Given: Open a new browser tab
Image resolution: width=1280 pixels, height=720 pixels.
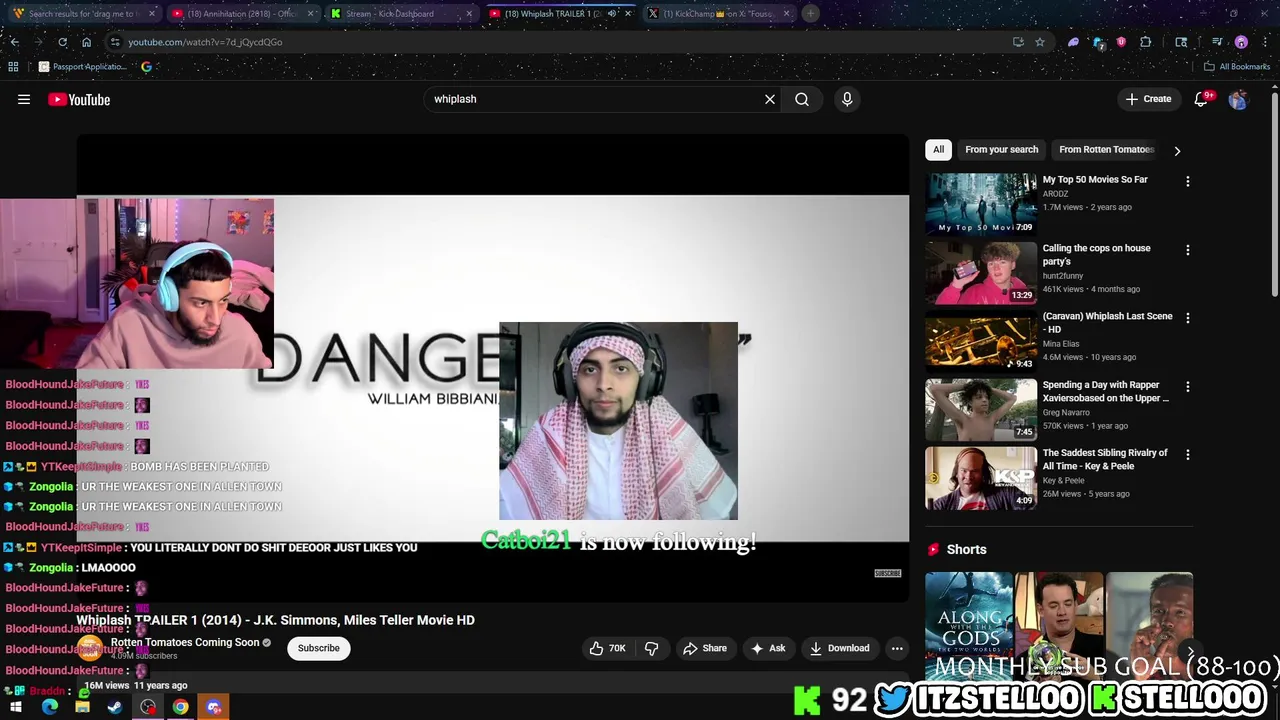Looking at the screenshot, I should coord(811,13).
